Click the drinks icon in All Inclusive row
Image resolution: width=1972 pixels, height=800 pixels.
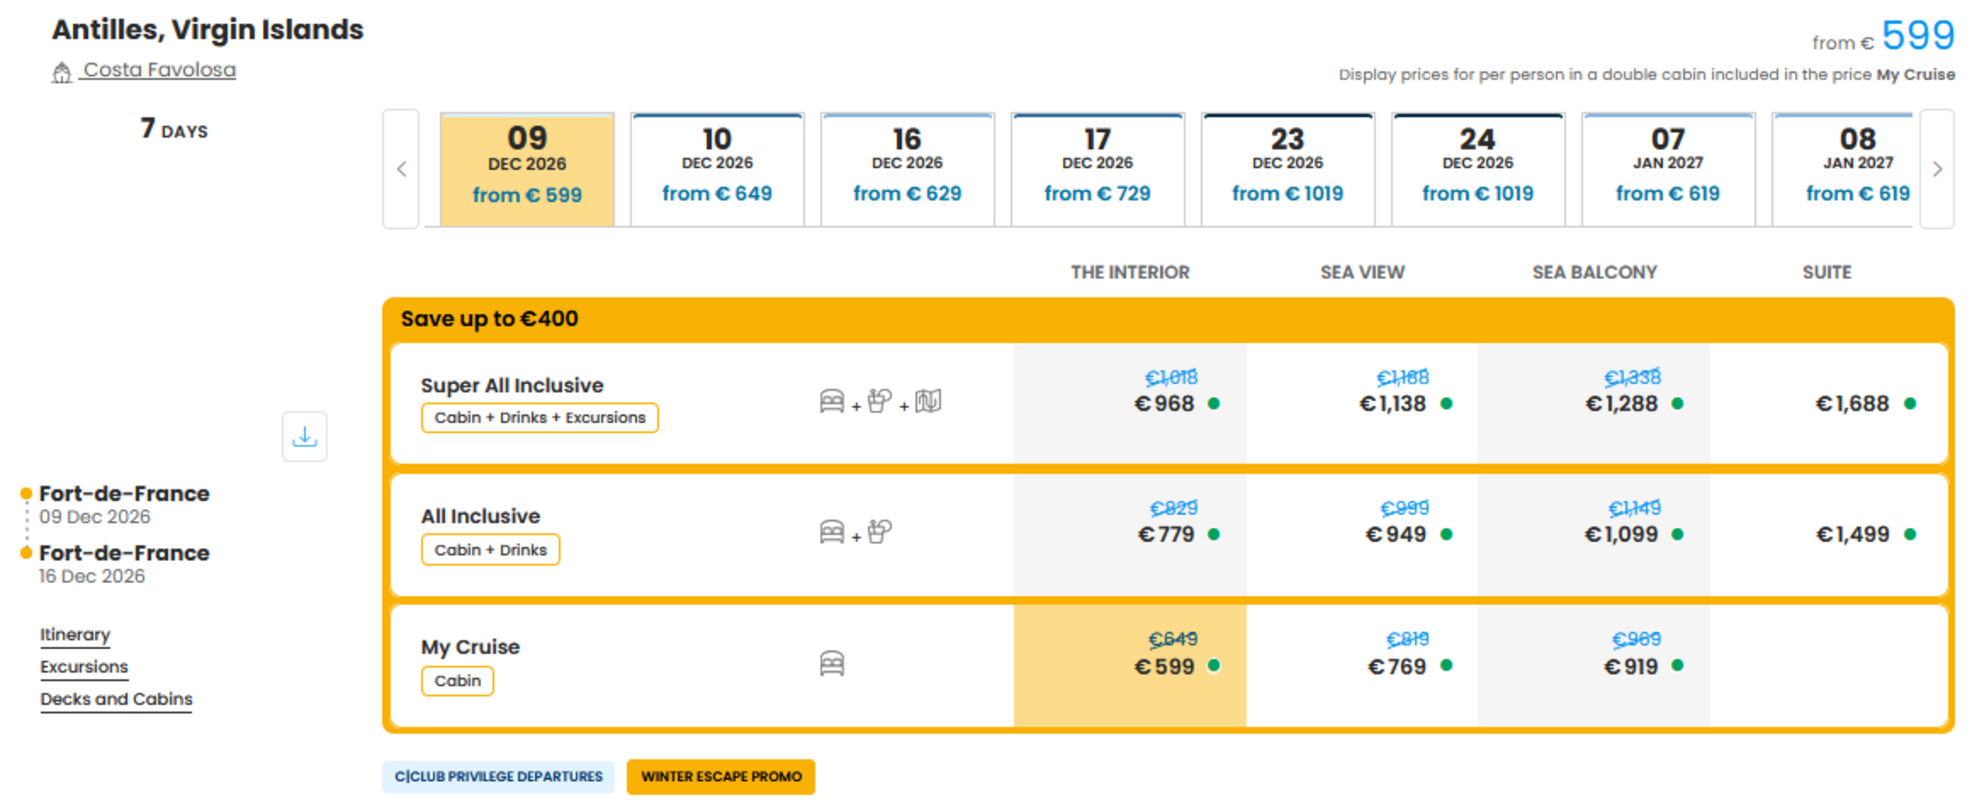[880, 531]
